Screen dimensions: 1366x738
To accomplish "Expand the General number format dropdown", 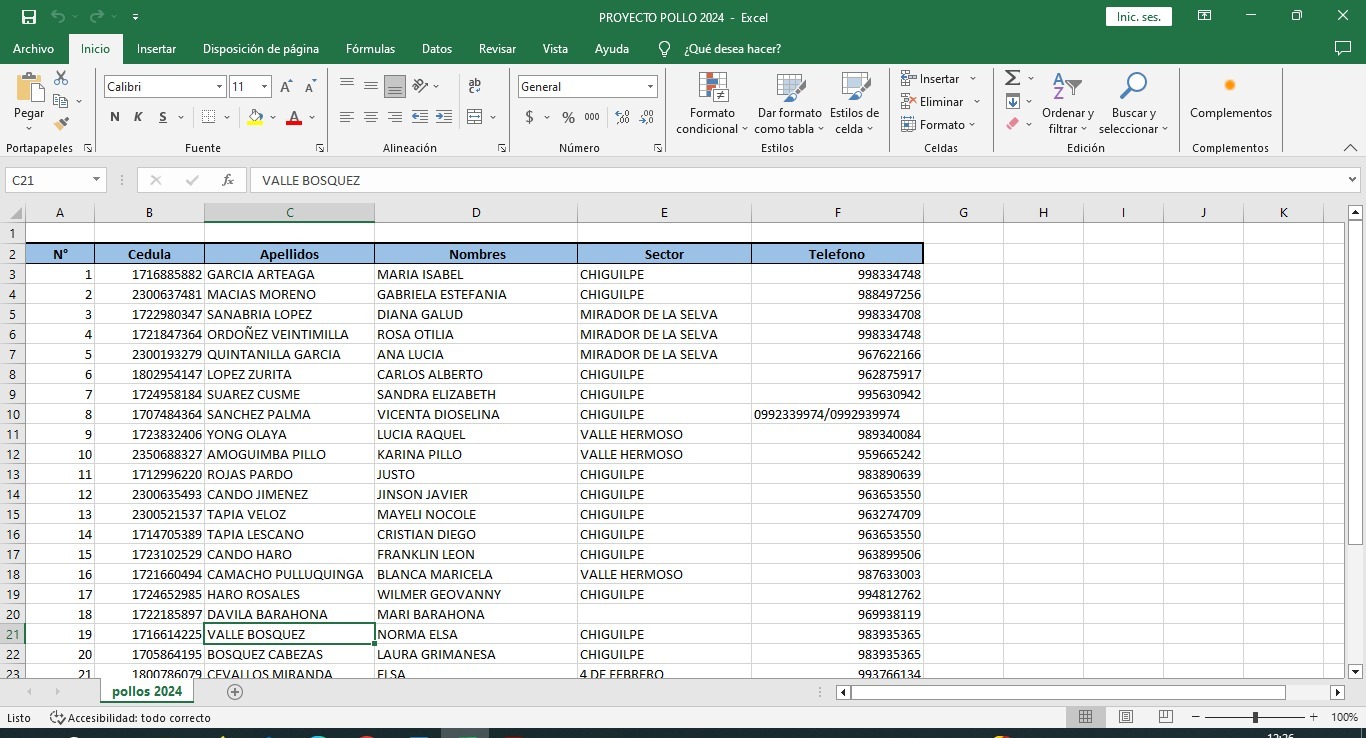I will [651, 87].
